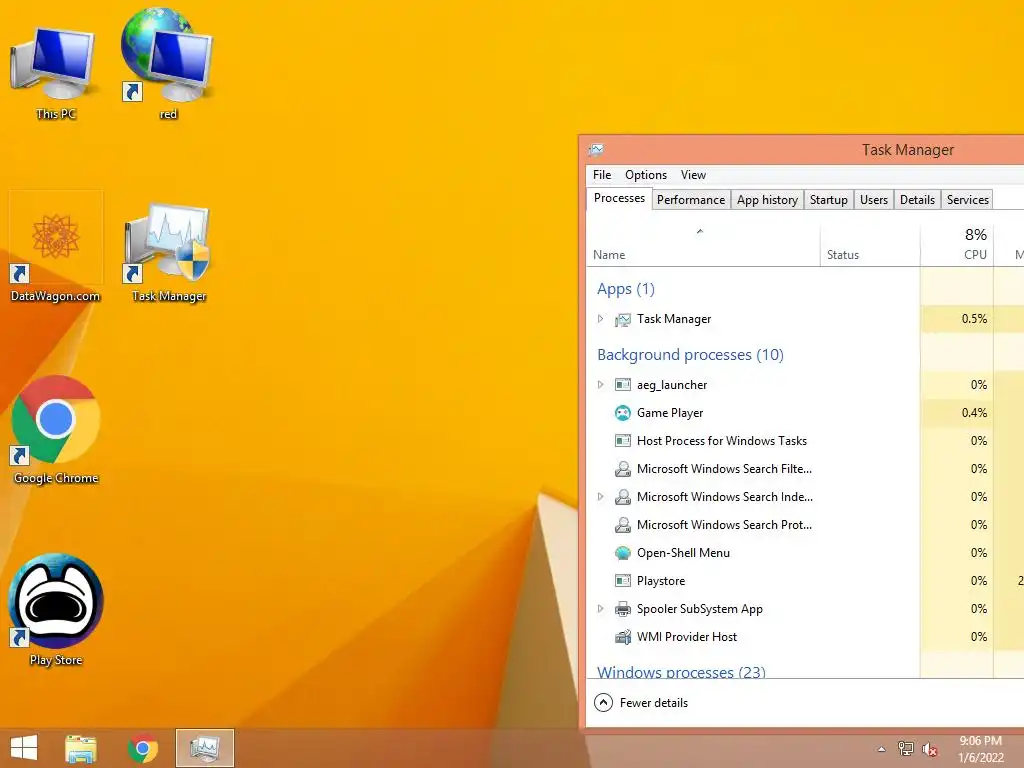Screen dimensions: 1024x768
Task: Click the WMI Provider Host icon
Action: point(623,637)
